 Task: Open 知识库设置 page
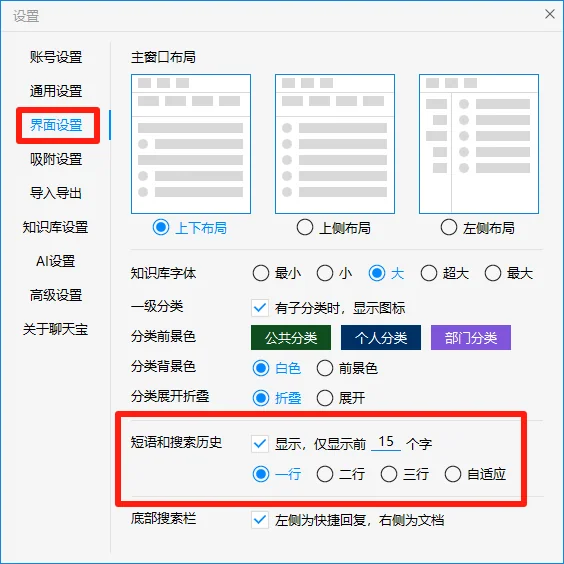point(55,227)
